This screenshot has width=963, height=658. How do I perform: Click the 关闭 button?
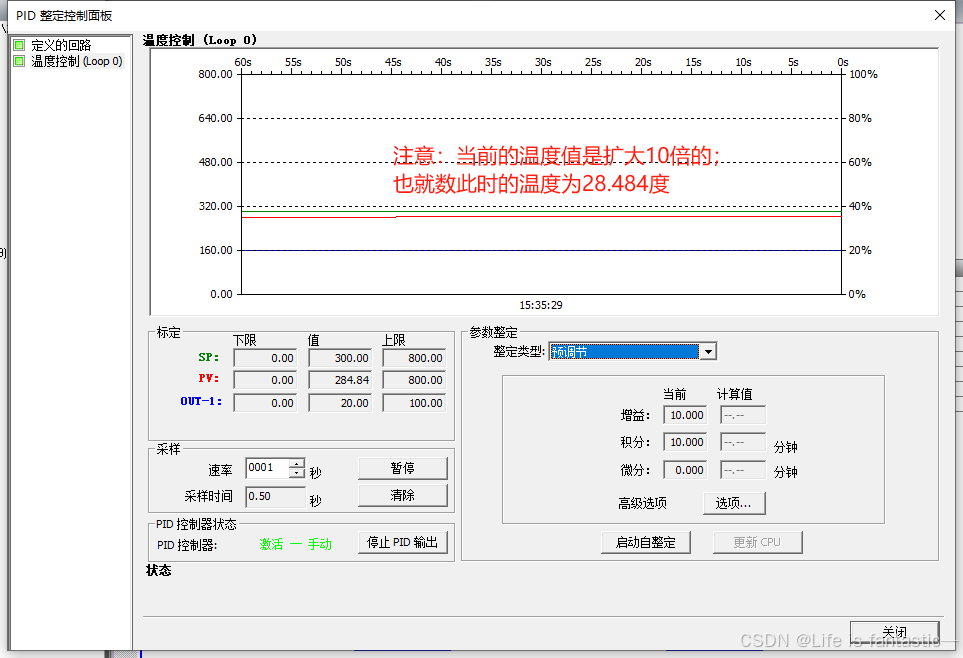(x=895, y=632)
